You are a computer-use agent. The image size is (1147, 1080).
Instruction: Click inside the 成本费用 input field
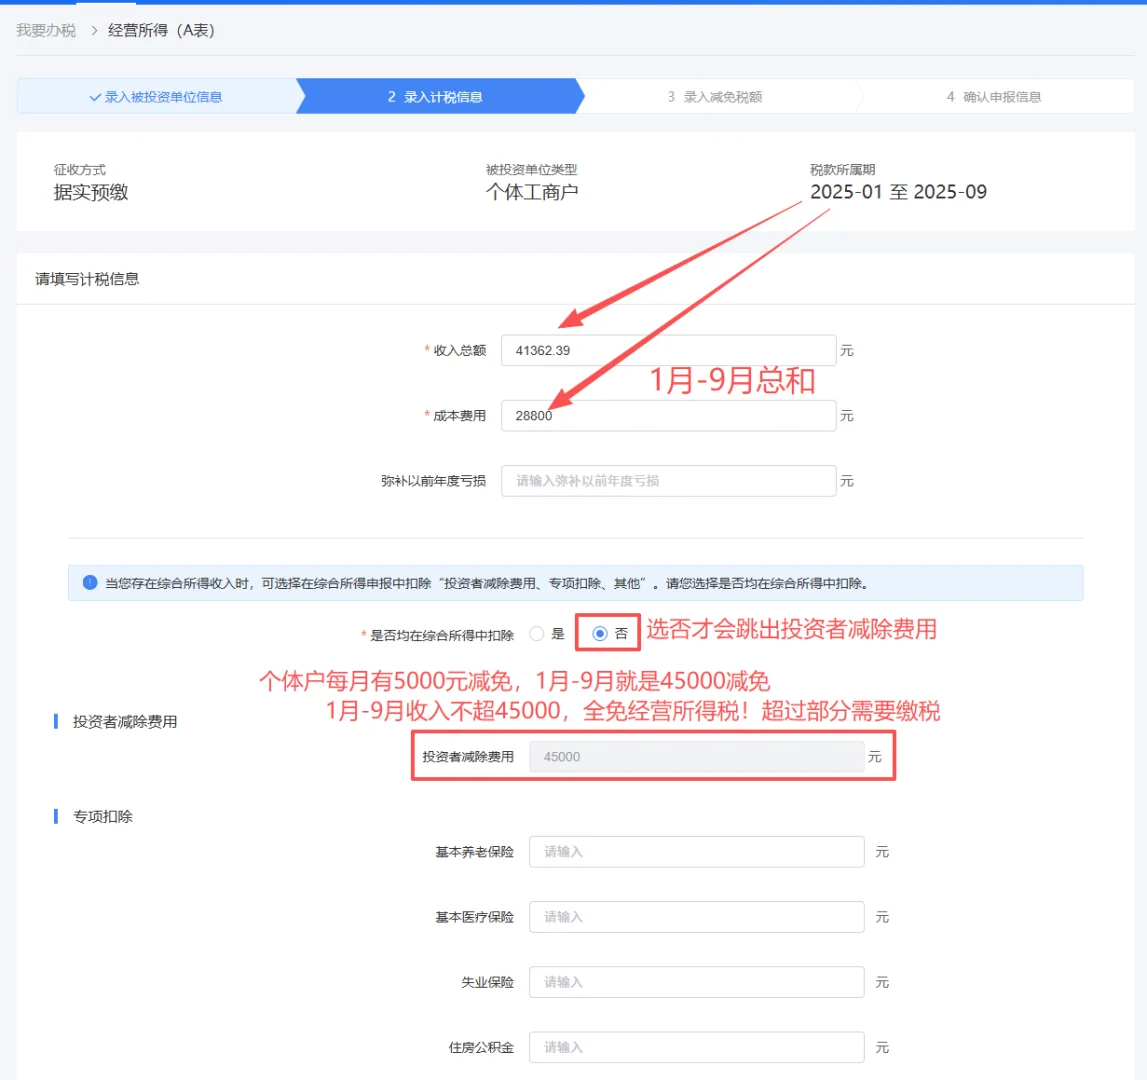(x=668, y=415)
